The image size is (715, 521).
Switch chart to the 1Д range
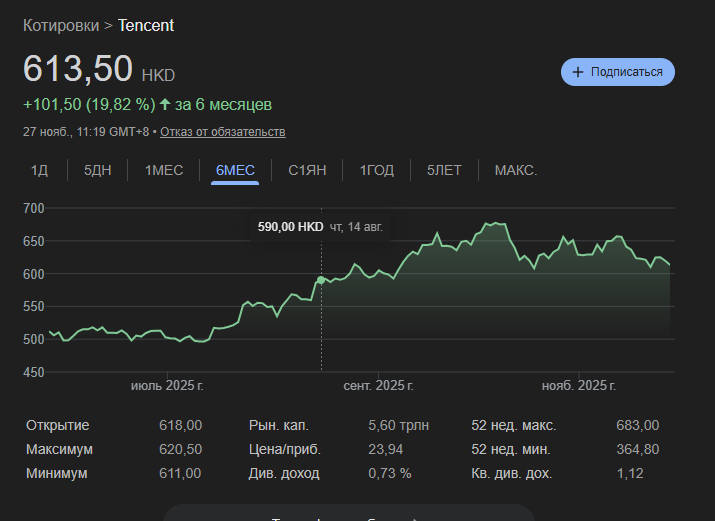pos(39,170)
